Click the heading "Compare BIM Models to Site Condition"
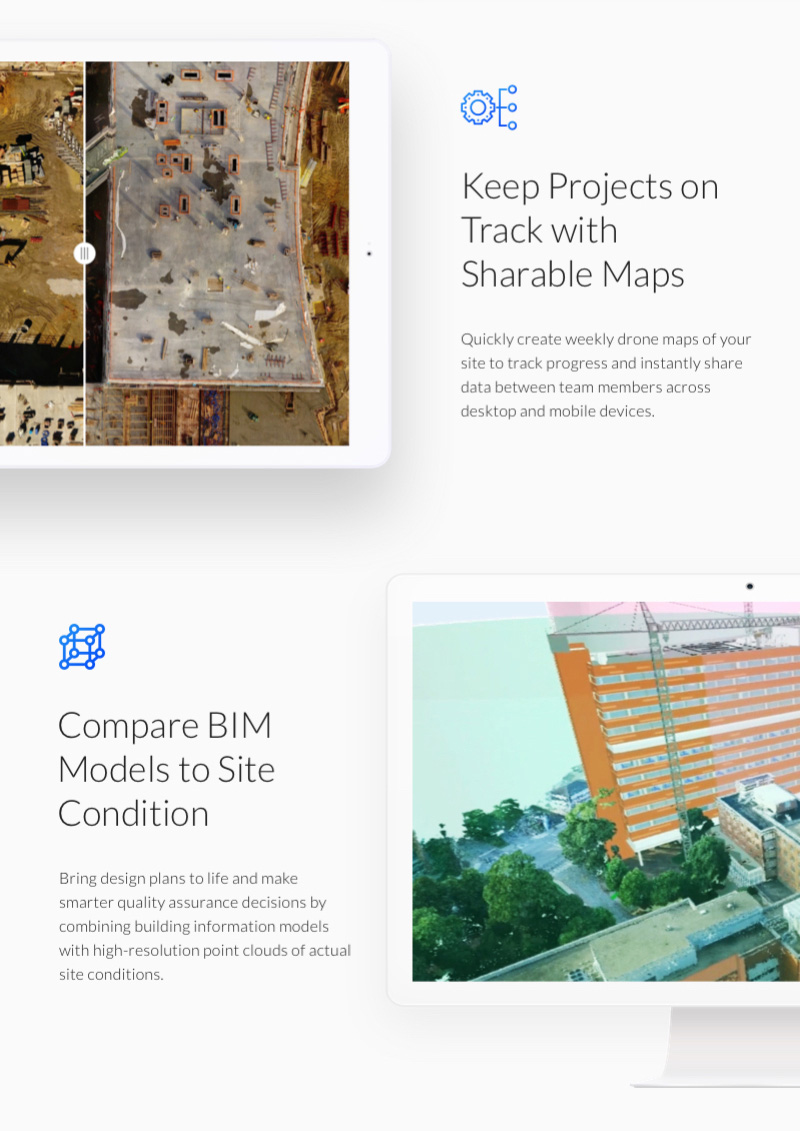 [x=167, y=770]
